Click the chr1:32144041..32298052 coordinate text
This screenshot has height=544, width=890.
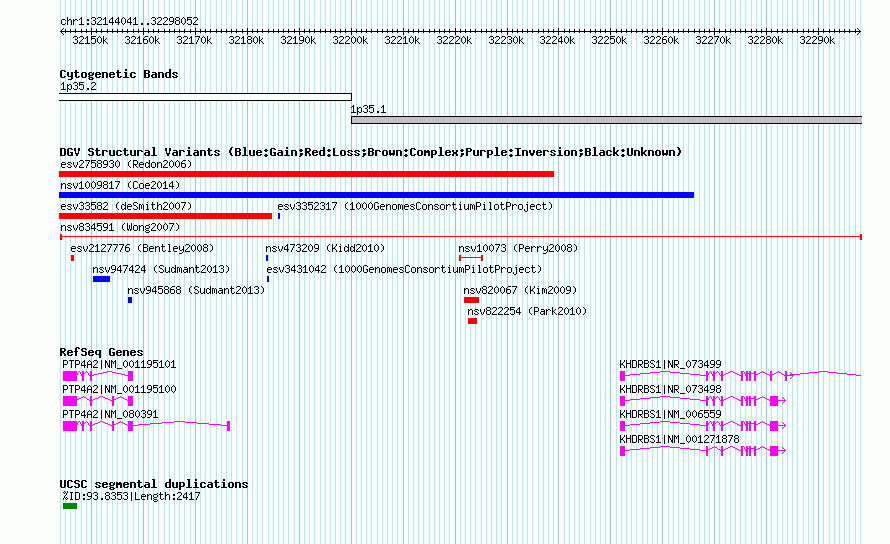129,22
